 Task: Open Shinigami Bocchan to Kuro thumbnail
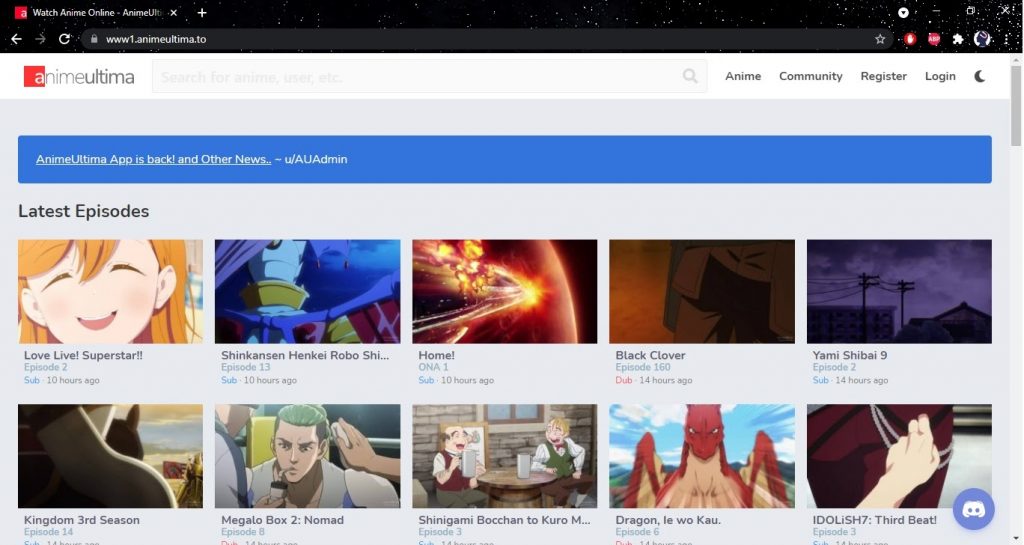tap(505, 456)
